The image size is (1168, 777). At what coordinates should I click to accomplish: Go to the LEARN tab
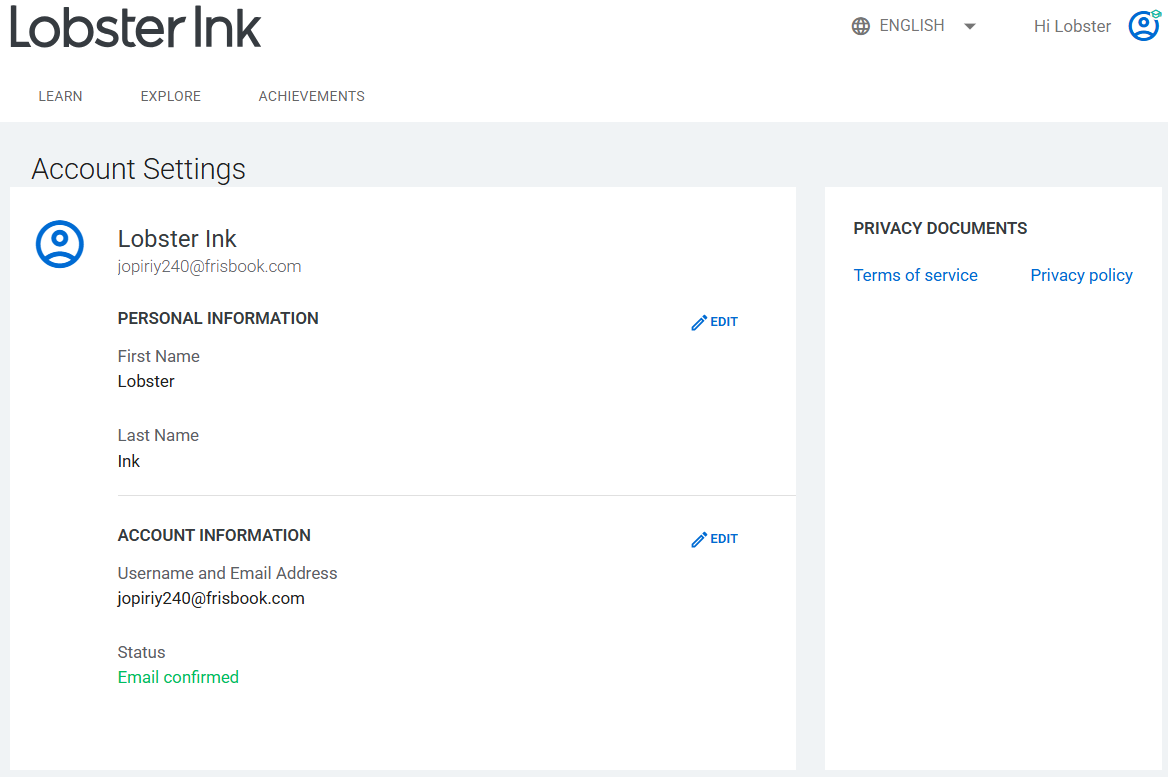[x=60, y=97]
